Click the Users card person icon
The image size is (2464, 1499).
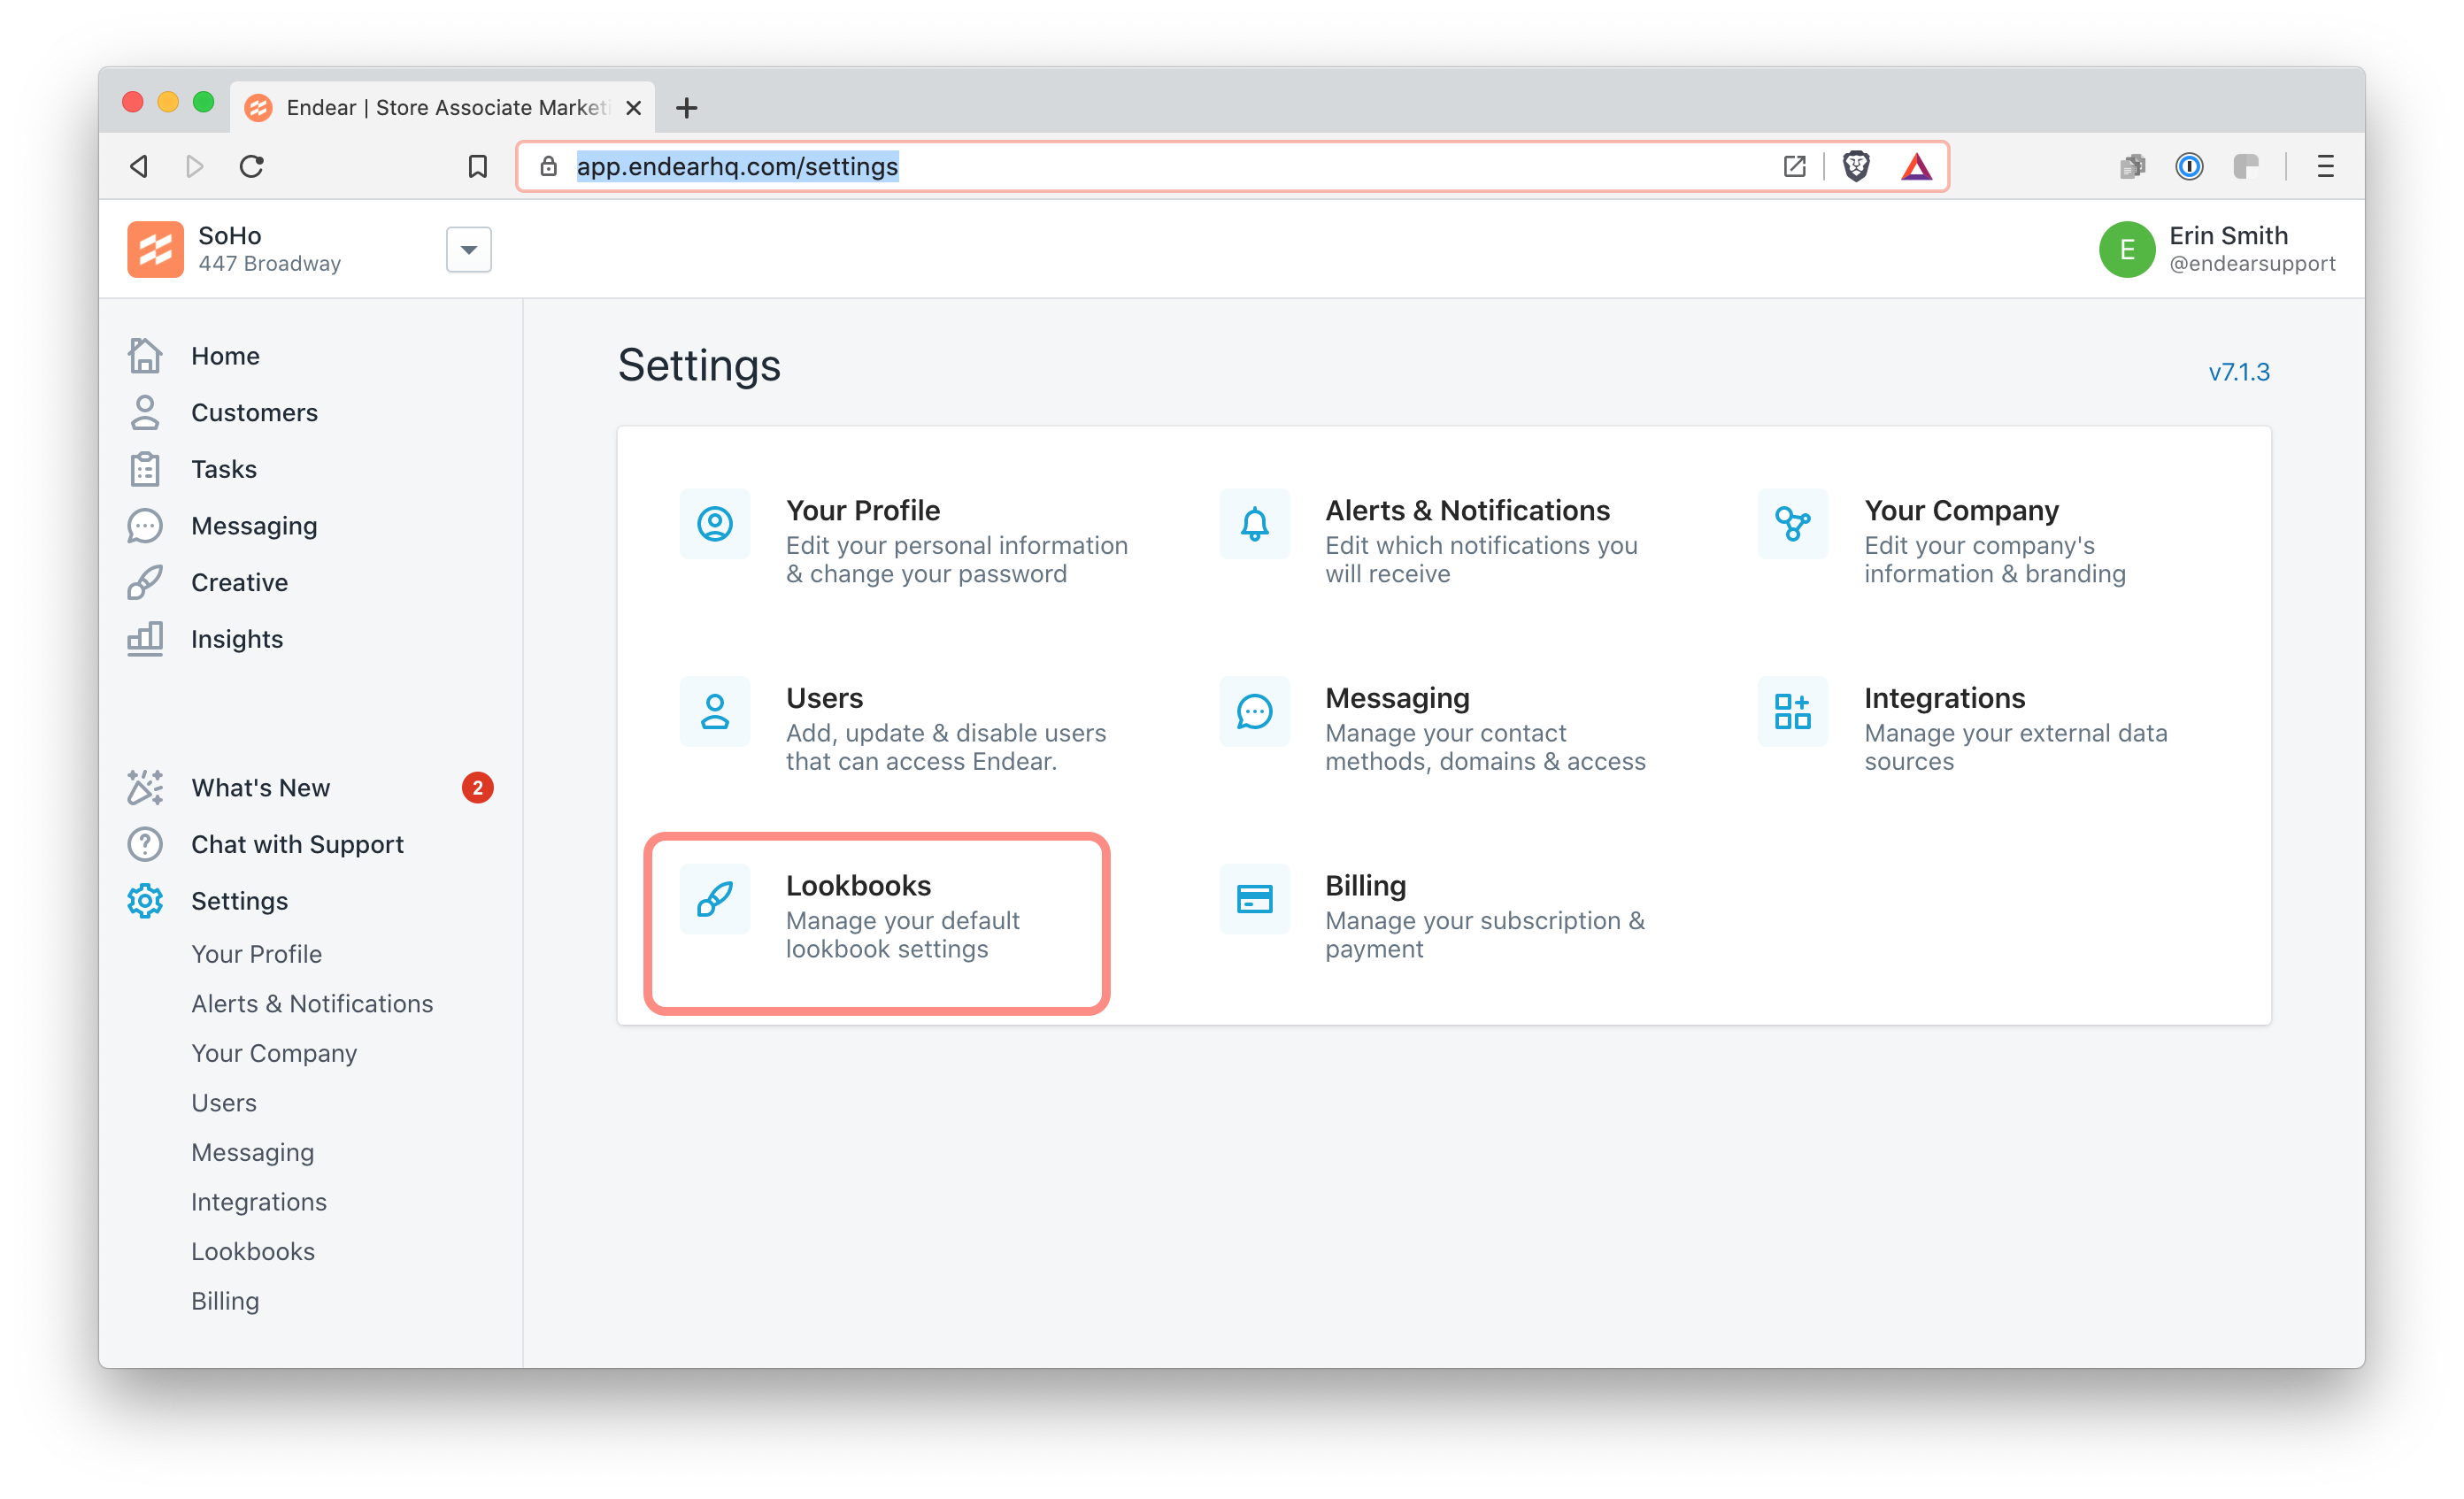click(715, 711)
